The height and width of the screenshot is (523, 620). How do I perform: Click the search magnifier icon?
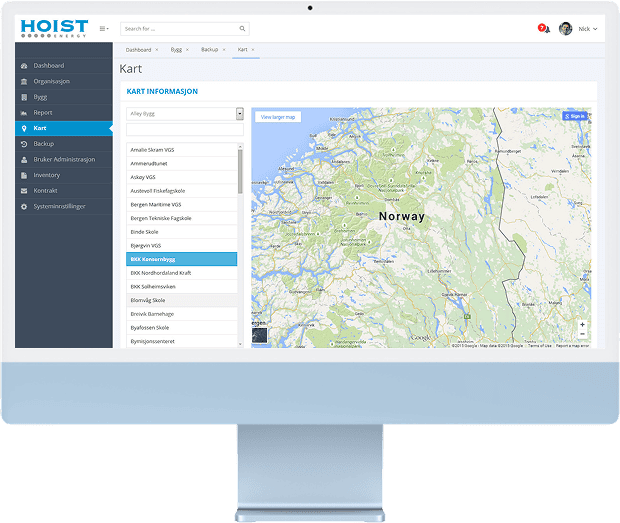(242, 29)
